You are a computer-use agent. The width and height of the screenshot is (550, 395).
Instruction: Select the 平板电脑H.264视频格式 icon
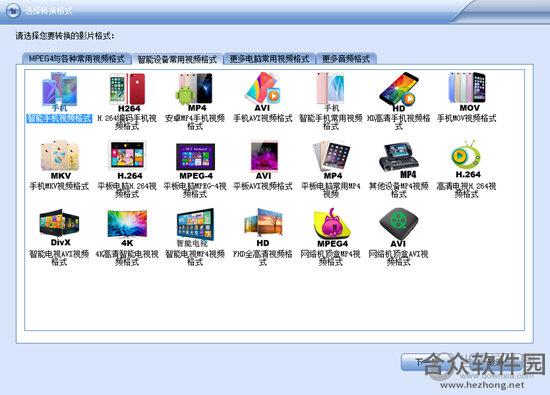click(127, 160)
